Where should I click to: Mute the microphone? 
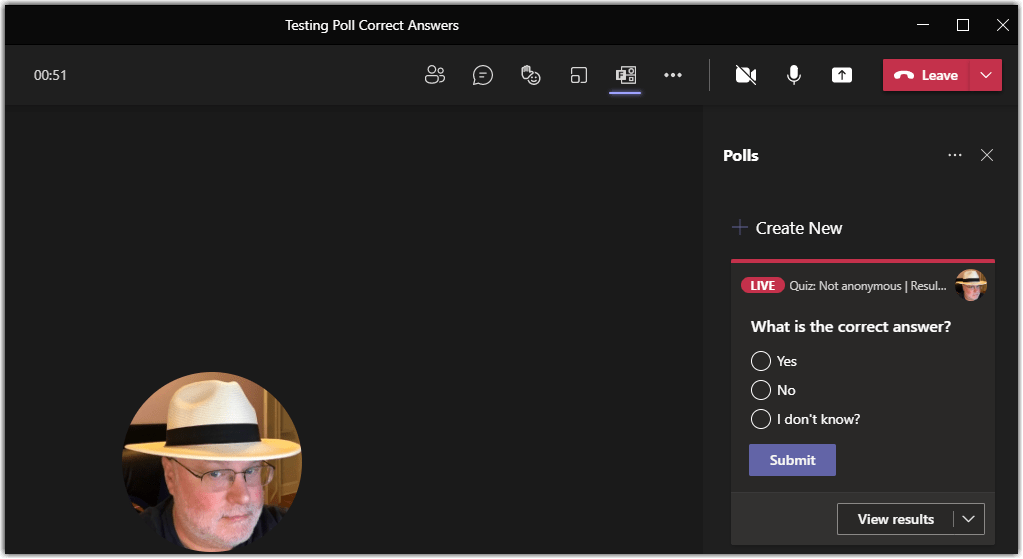pos(794,75)
